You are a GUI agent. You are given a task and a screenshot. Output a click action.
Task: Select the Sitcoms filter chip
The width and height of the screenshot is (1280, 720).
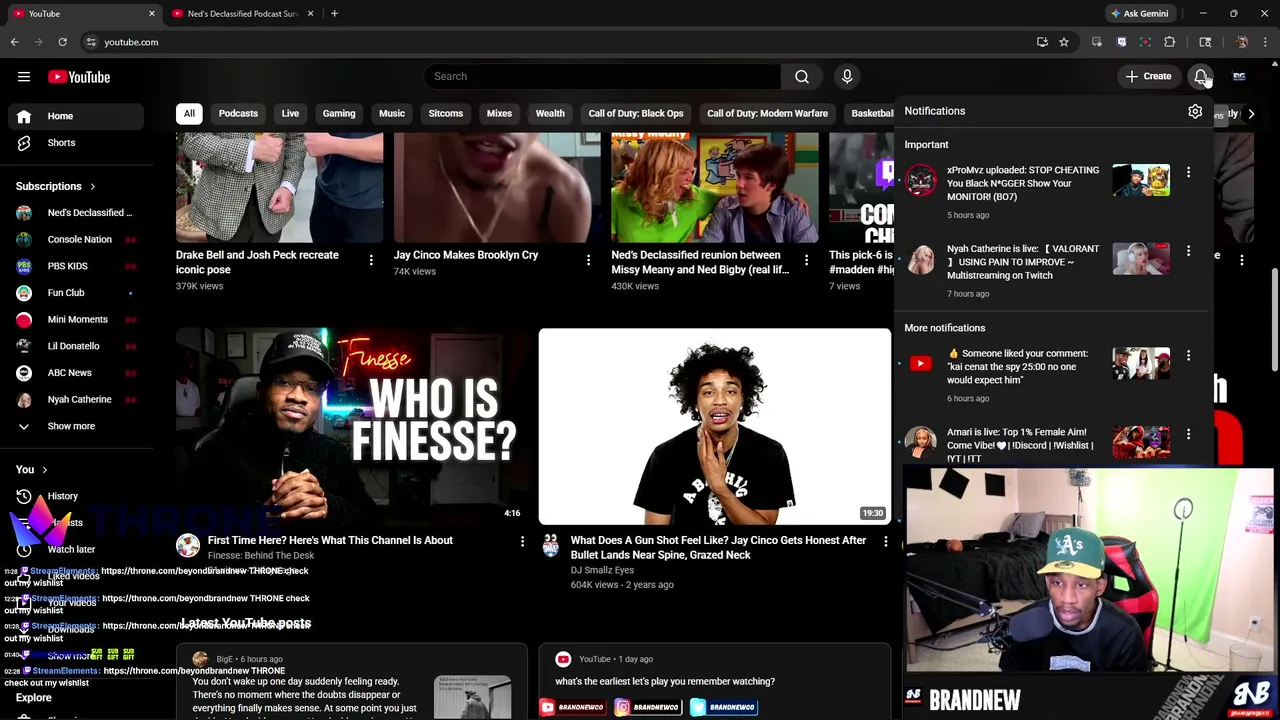(x=446, y=113)
